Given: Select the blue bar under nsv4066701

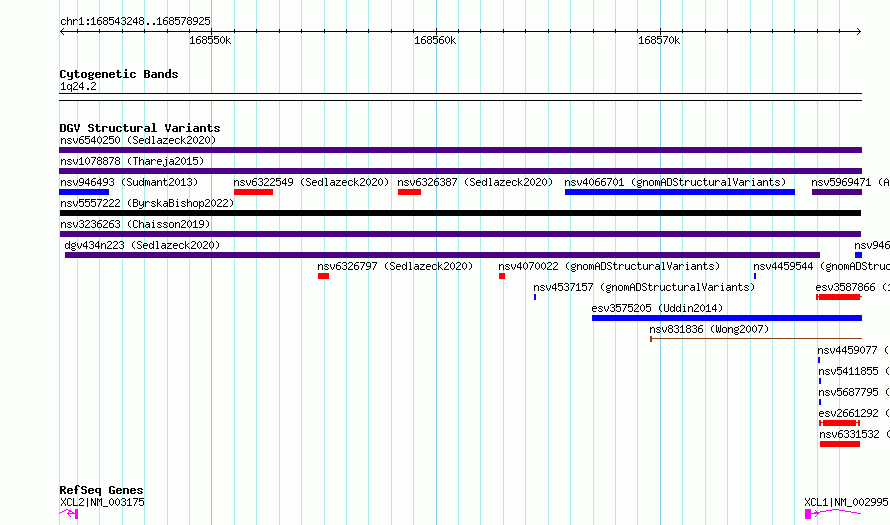Looking at the screenshot, I should pyautogui.click(x=679, y=192).
